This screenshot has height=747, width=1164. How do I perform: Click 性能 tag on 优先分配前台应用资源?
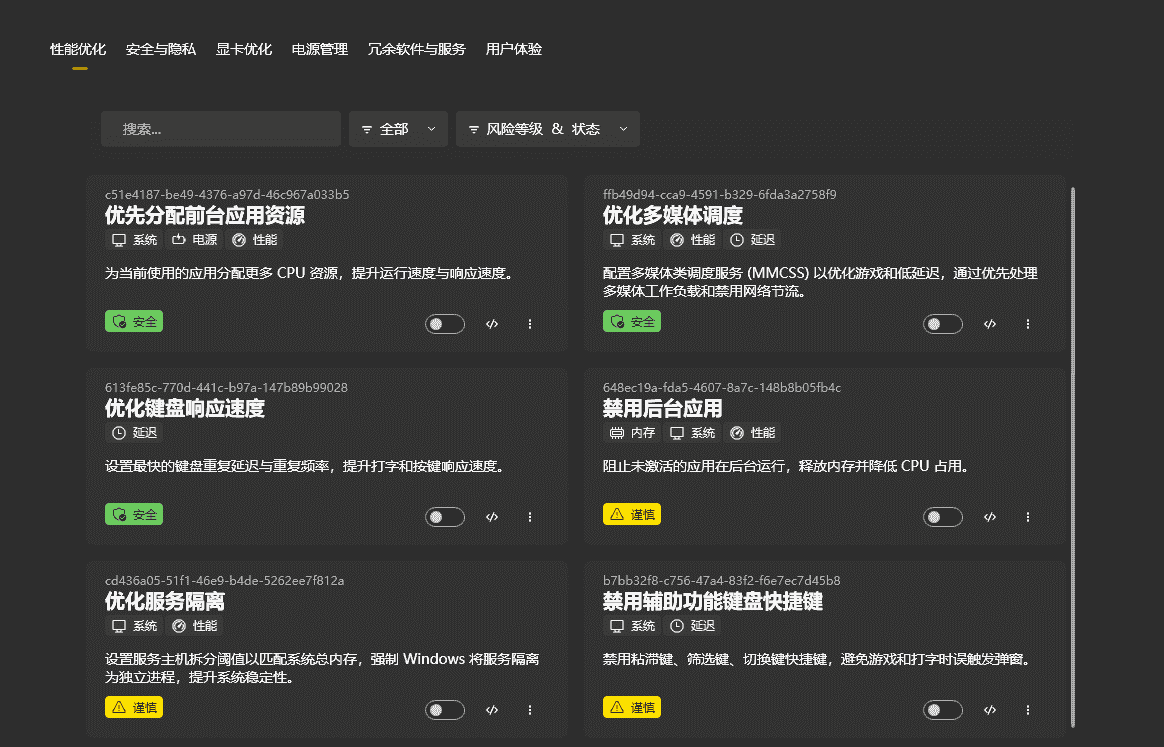(255, 240)
